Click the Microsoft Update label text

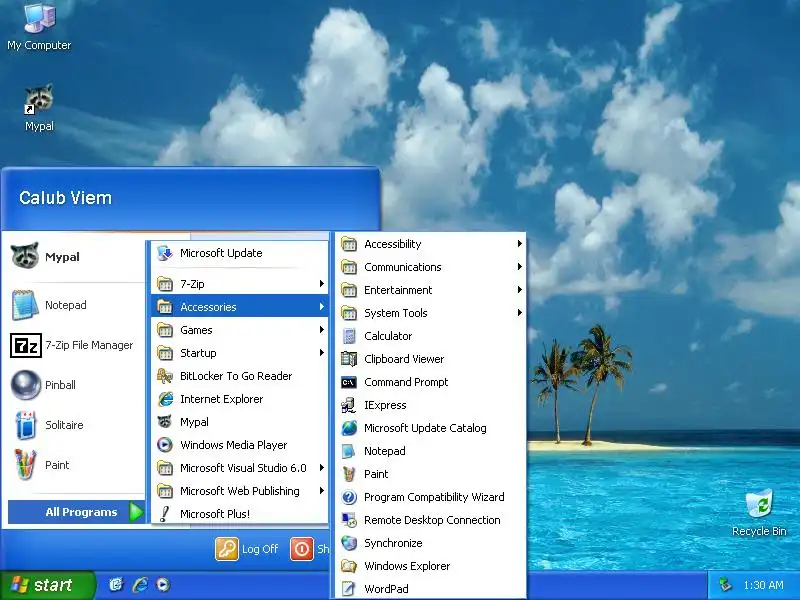(x=221, y=253)
